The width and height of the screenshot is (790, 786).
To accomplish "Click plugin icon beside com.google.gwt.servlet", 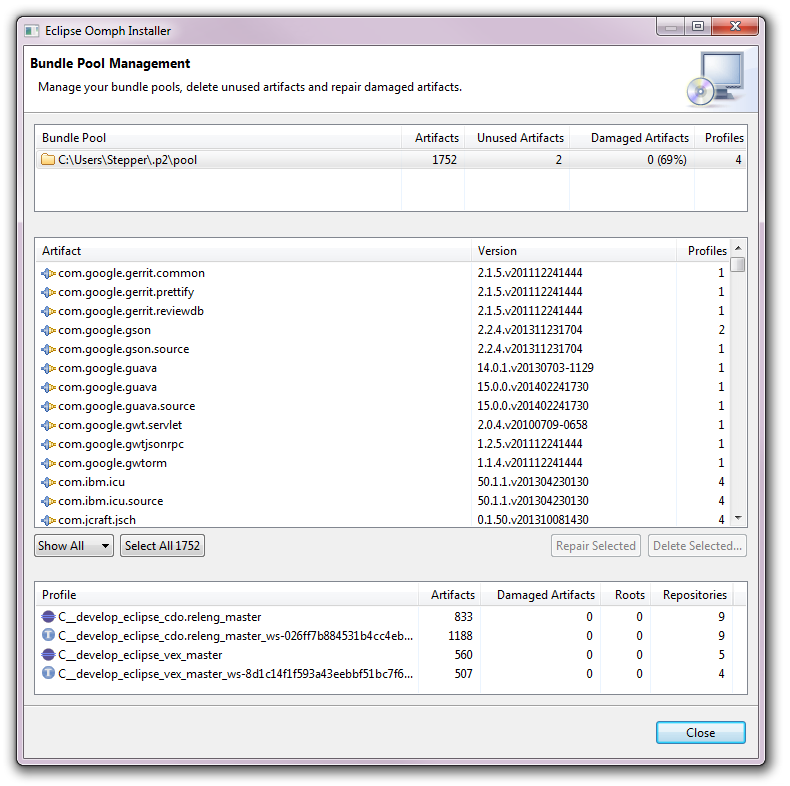I will point(48,425).
